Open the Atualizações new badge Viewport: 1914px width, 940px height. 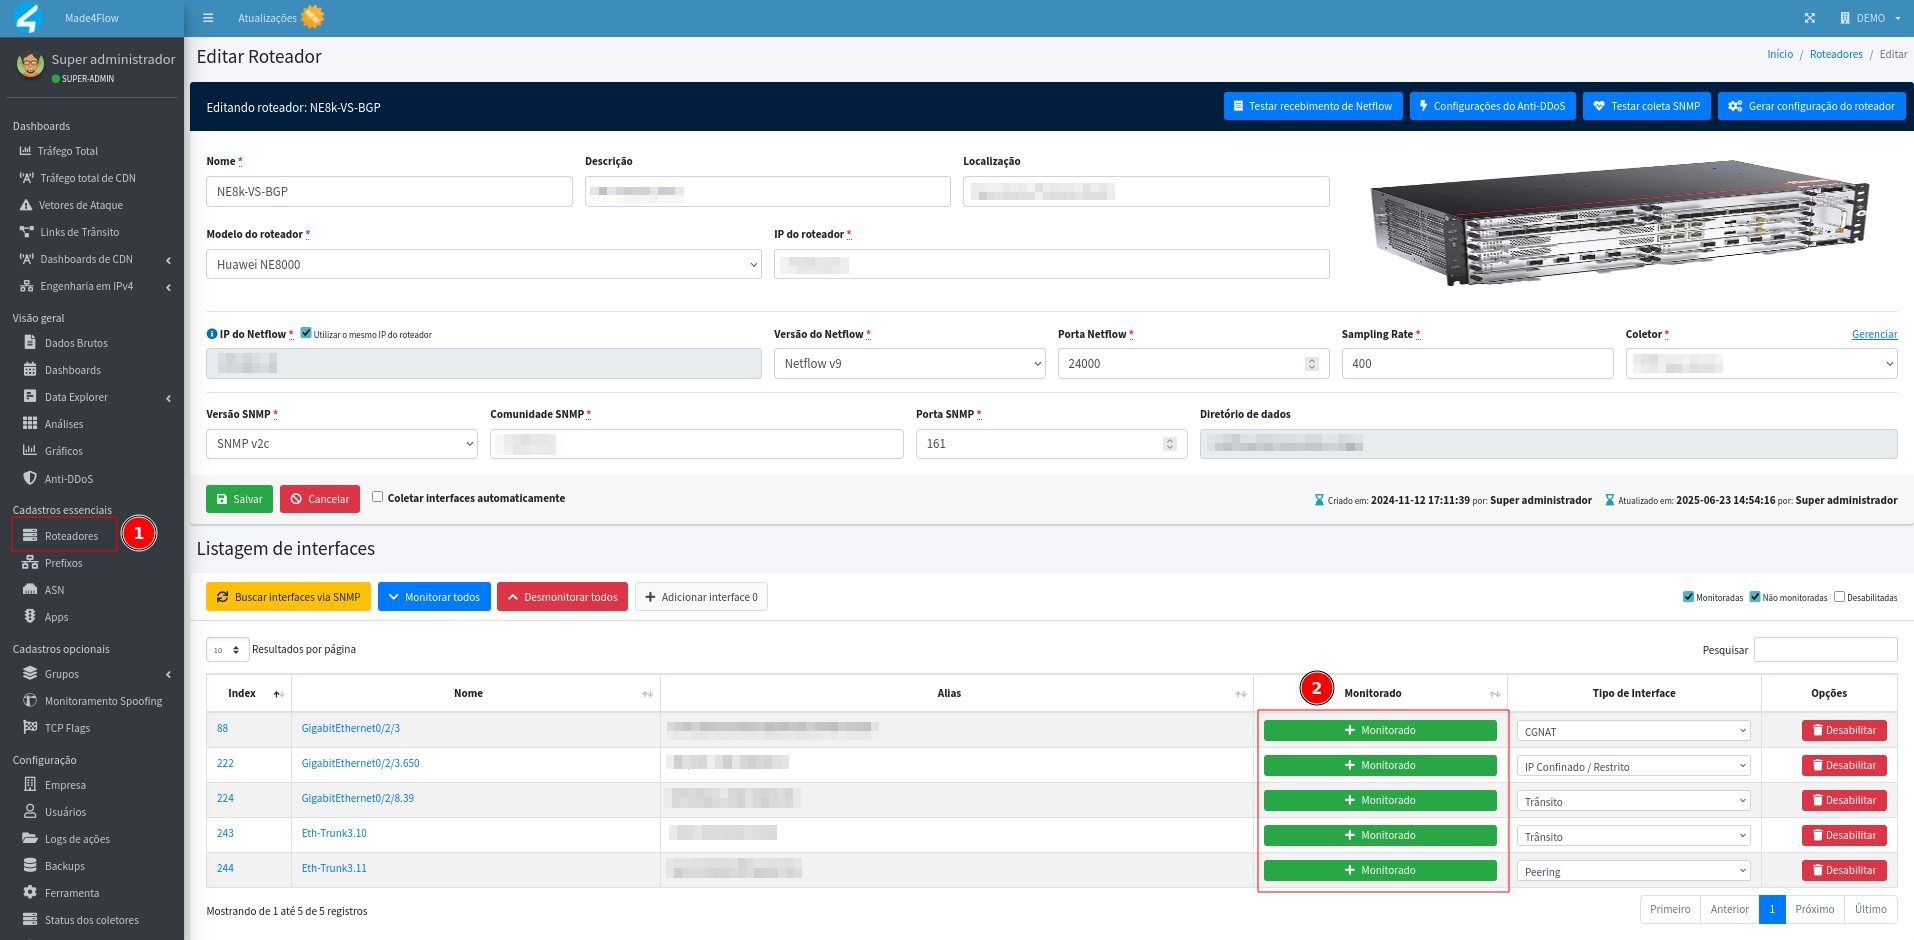coord(313,17)
